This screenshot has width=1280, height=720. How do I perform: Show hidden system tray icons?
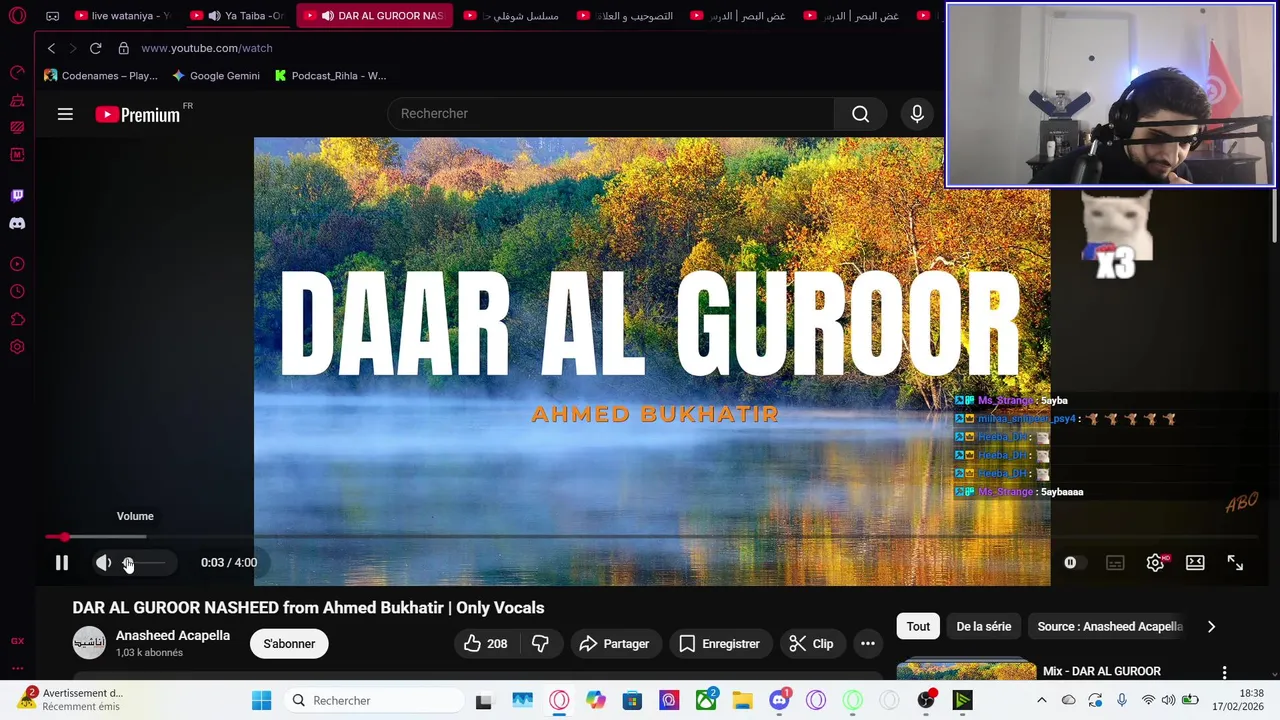coord(1041,701)
